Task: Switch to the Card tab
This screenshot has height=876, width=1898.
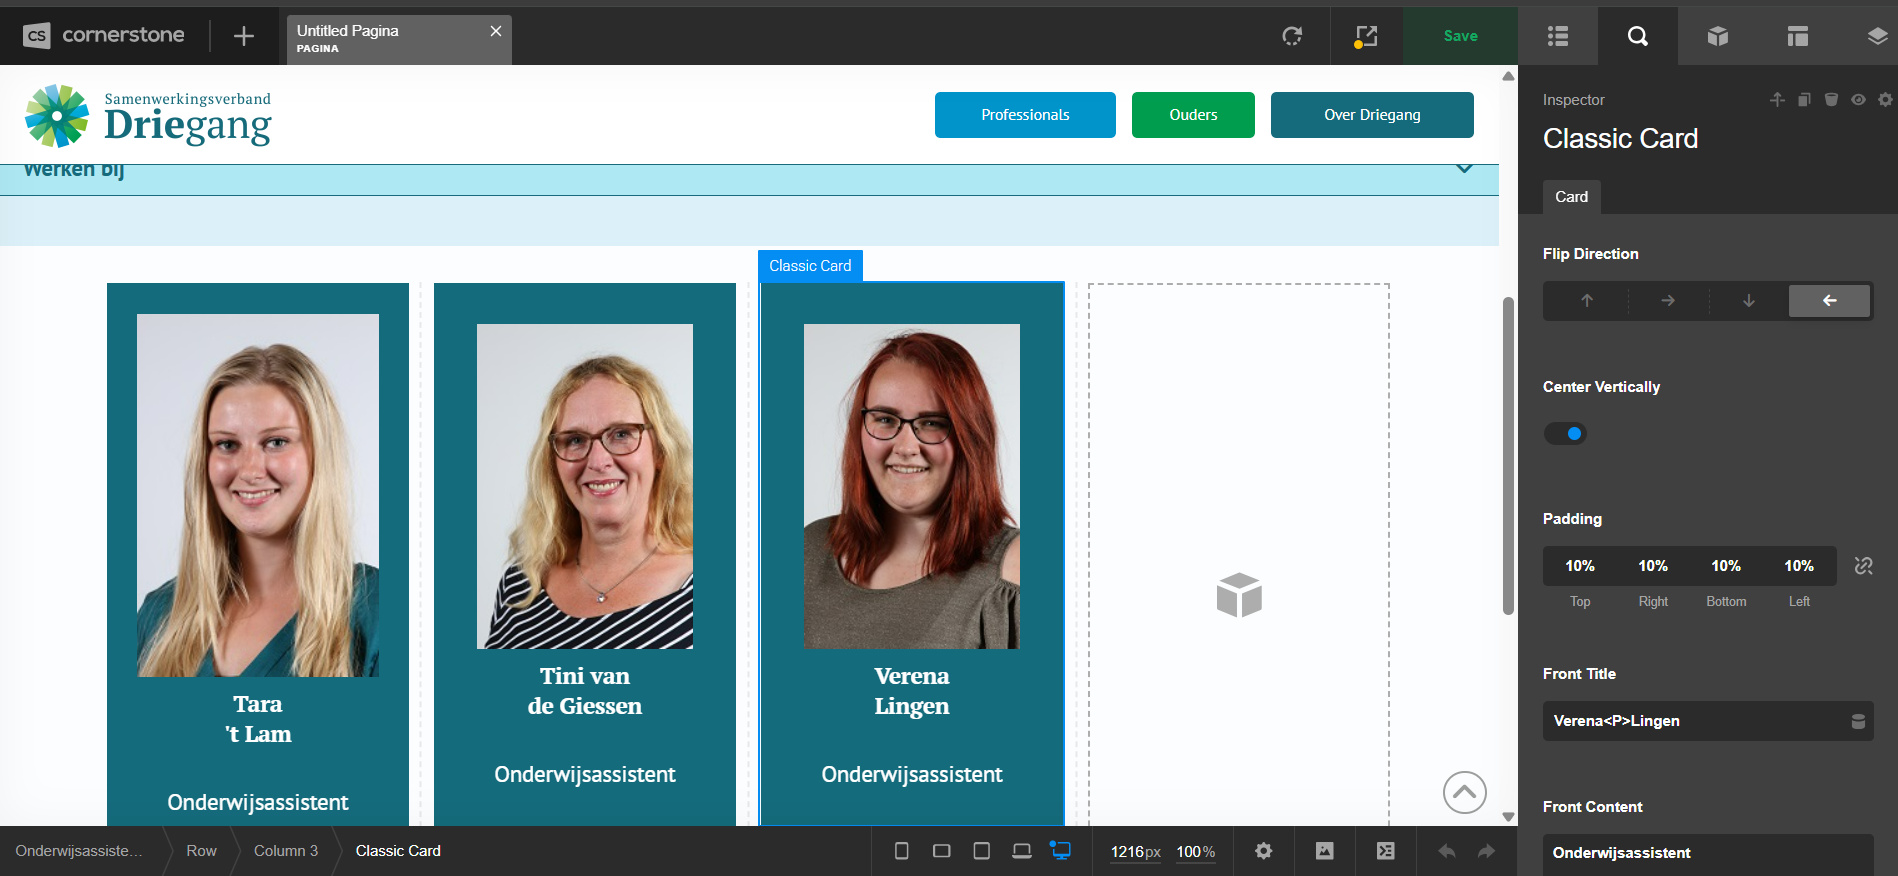Action: click(x=1571, y=197)
